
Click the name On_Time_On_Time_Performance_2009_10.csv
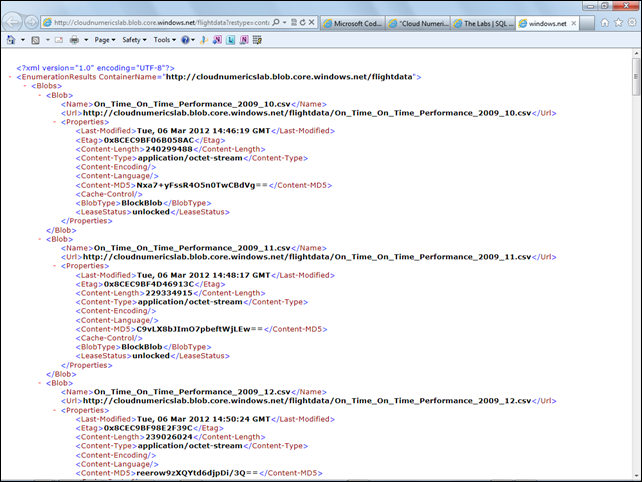(192, 104)
